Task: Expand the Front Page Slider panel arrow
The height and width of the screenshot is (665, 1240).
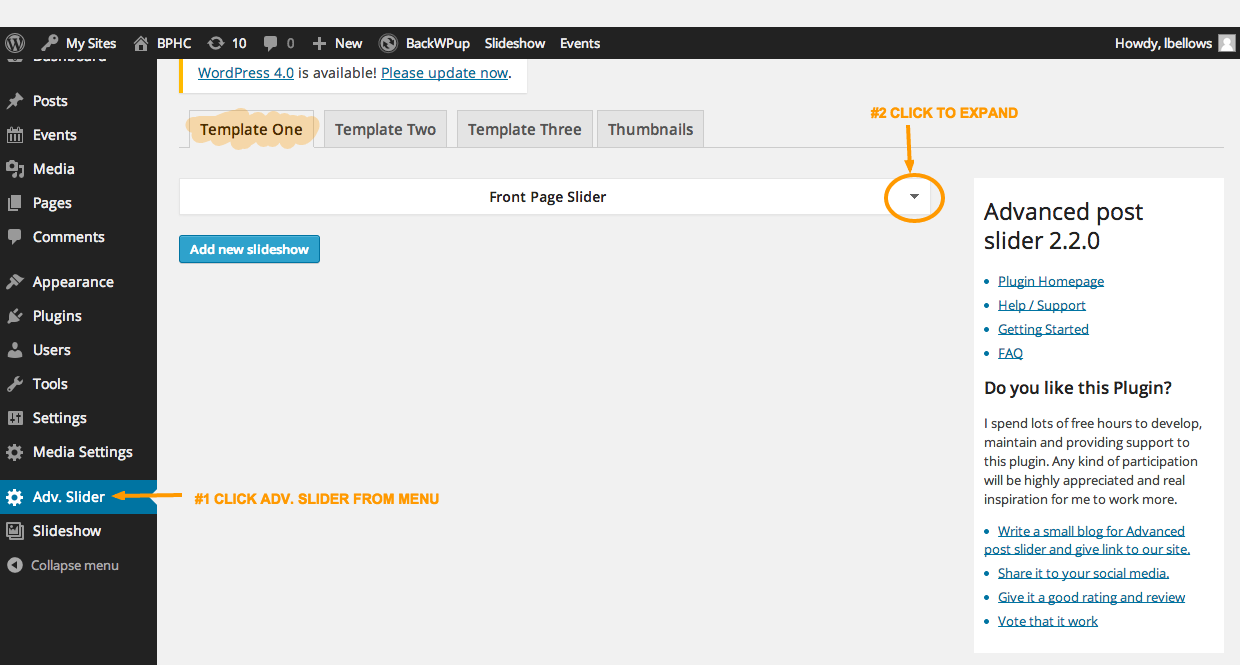Action: click(914, 197)
